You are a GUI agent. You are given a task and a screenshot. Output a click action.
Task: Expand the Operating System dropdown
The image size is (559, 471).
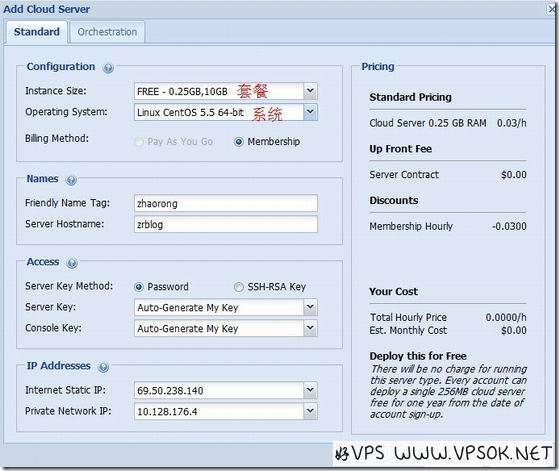(x=310, y=112)
